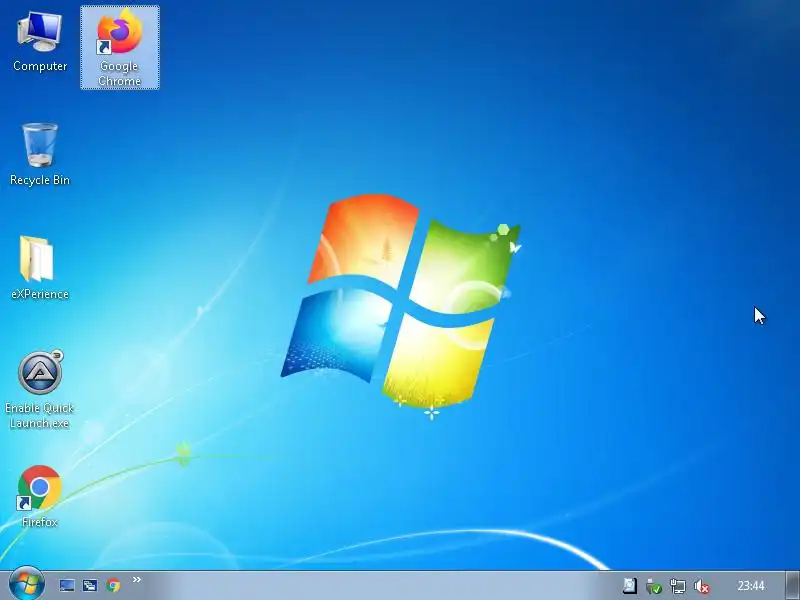Expand Quick Launch overflow chevron
Image resolution: width=800 pixels, height=600 pixels.
click(x=137, y=580)
